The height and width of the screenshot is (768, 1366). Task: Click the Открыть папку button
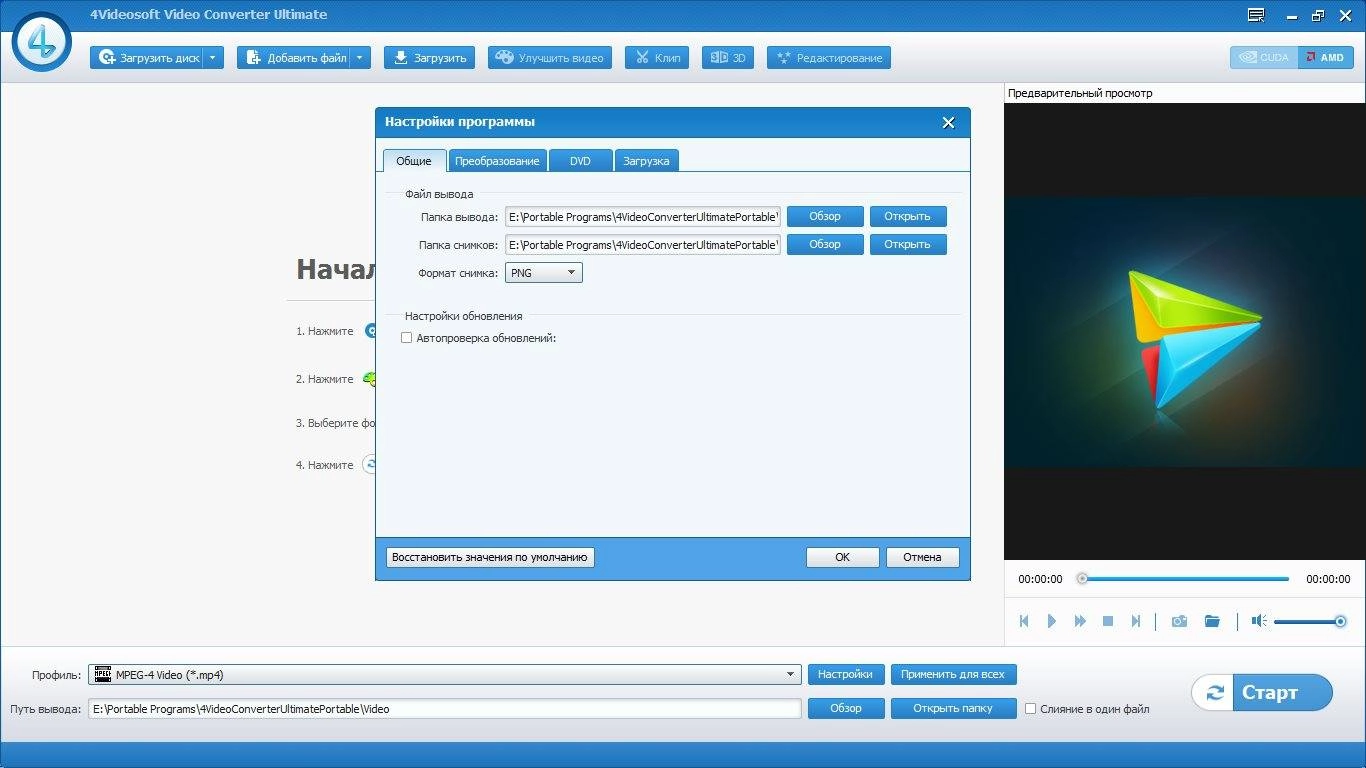click(953, 708)
